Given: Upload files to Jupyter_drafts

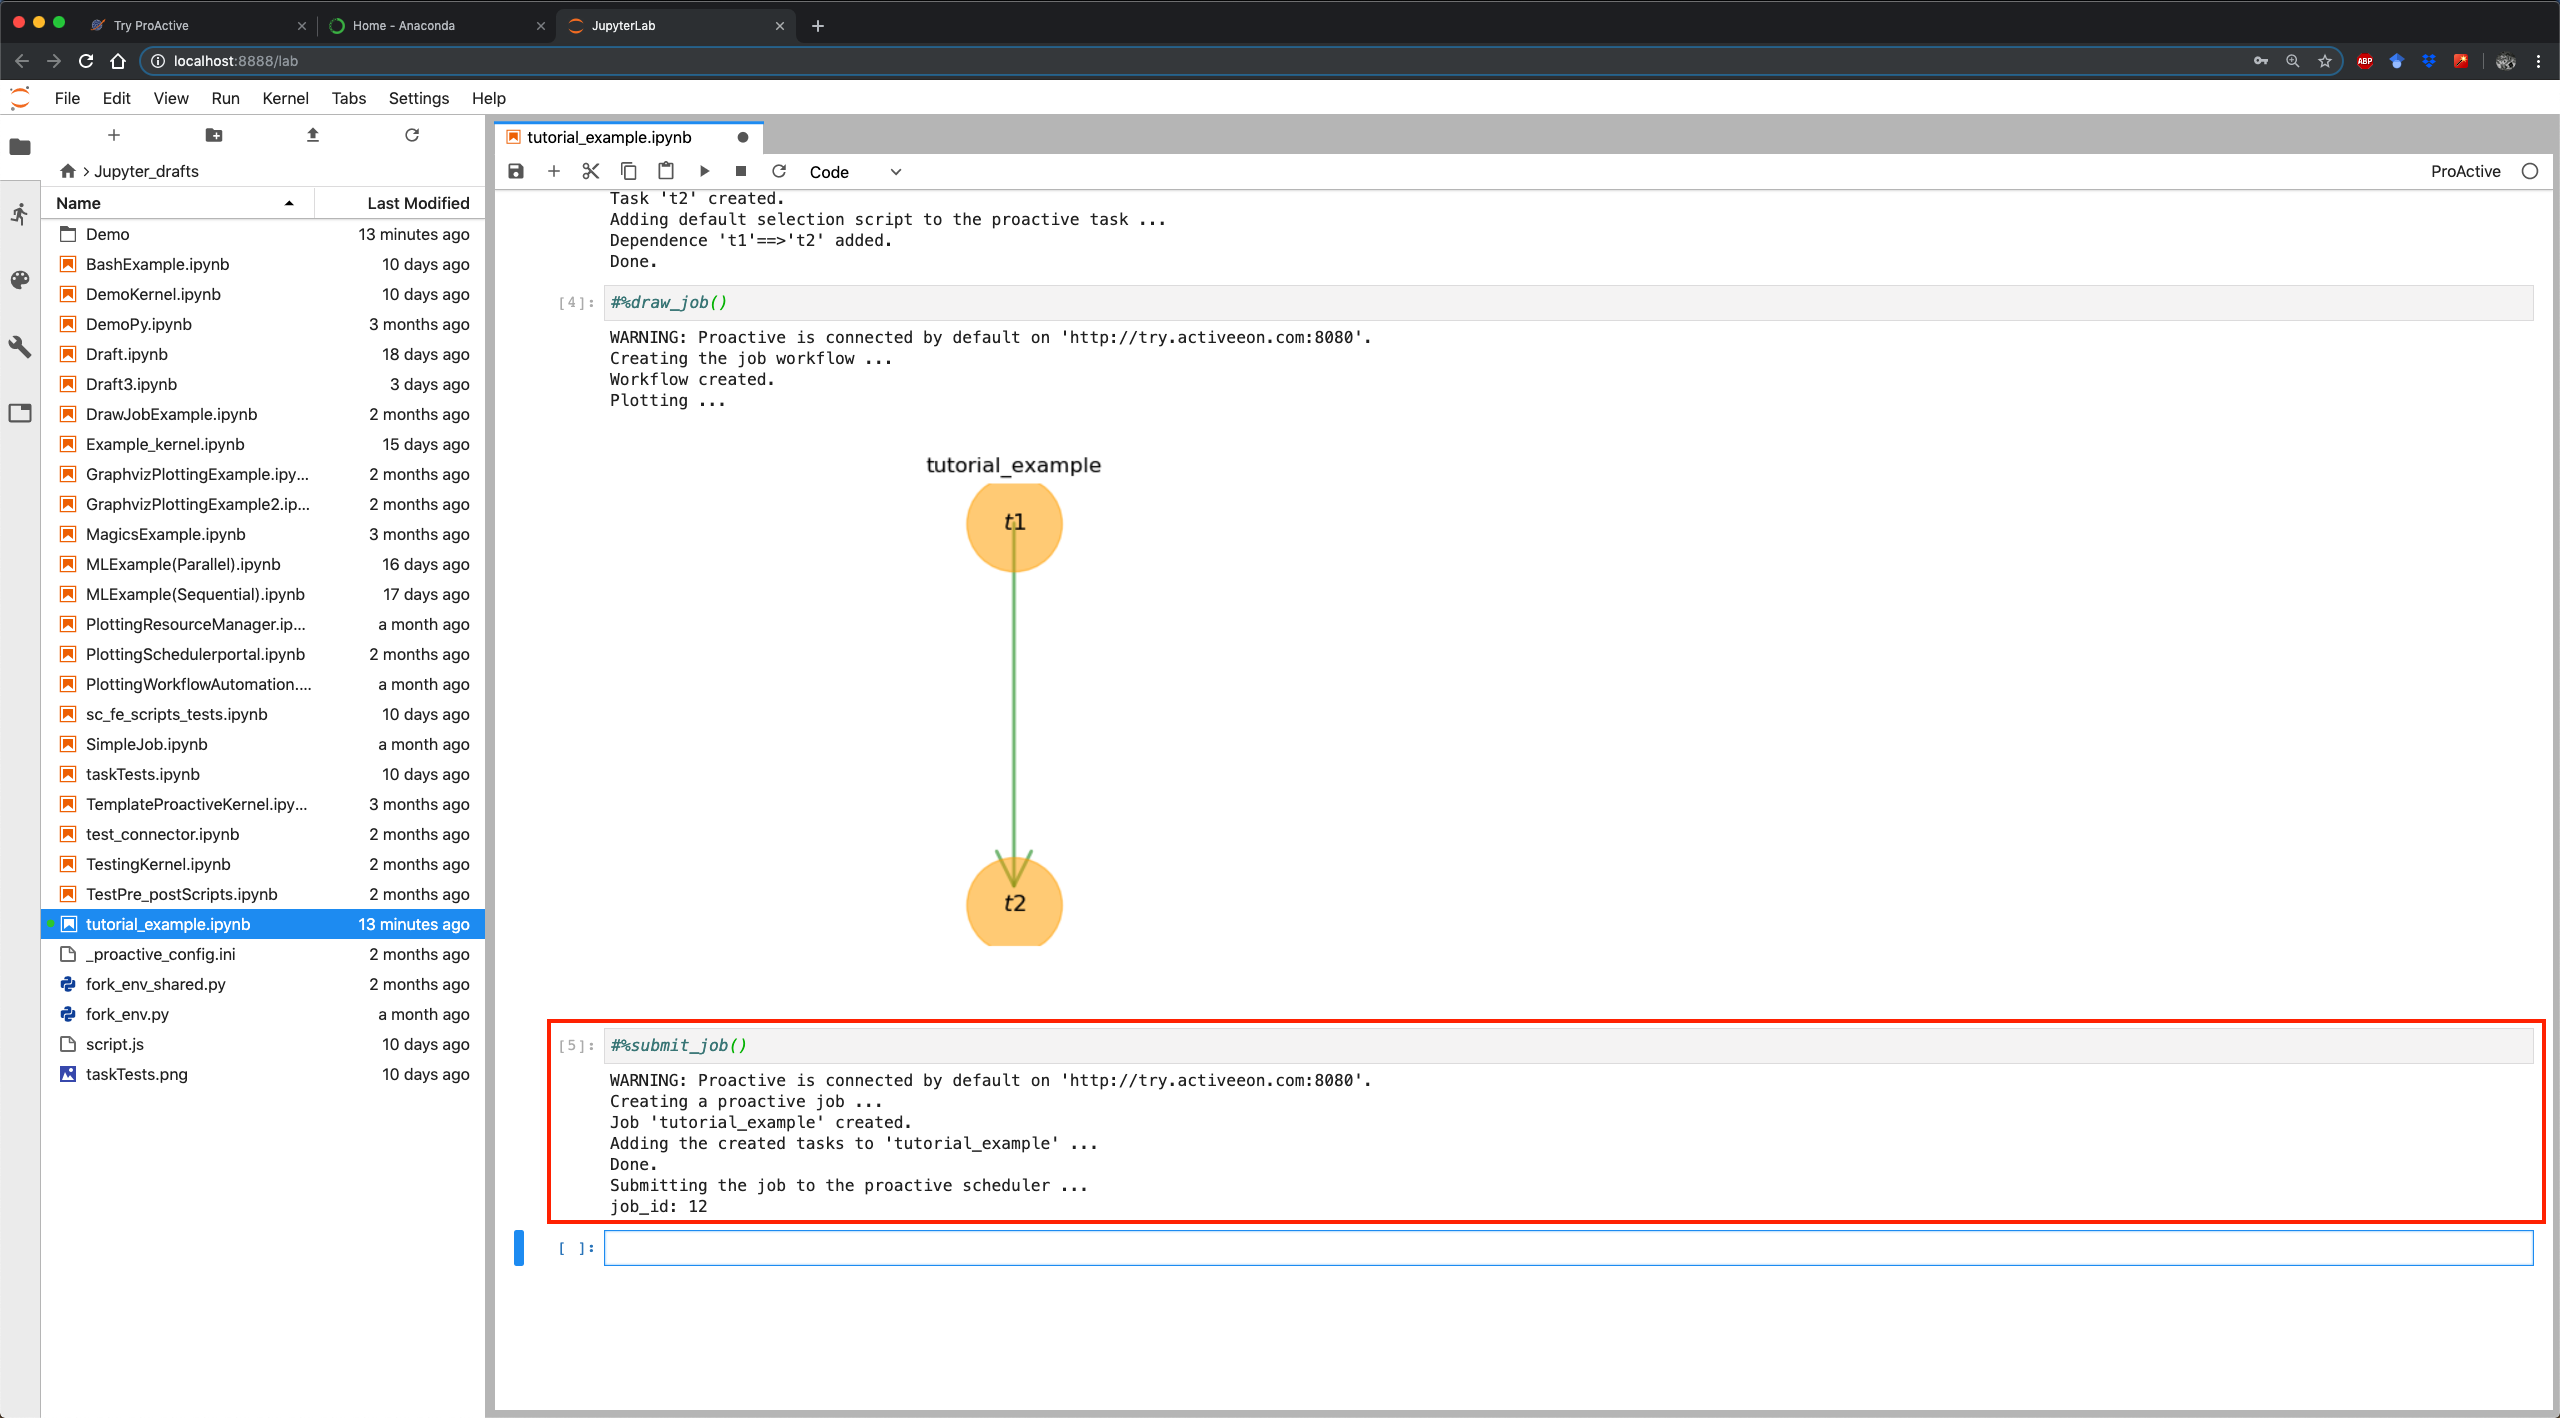Looking at the screenshot, I should 313,135.
